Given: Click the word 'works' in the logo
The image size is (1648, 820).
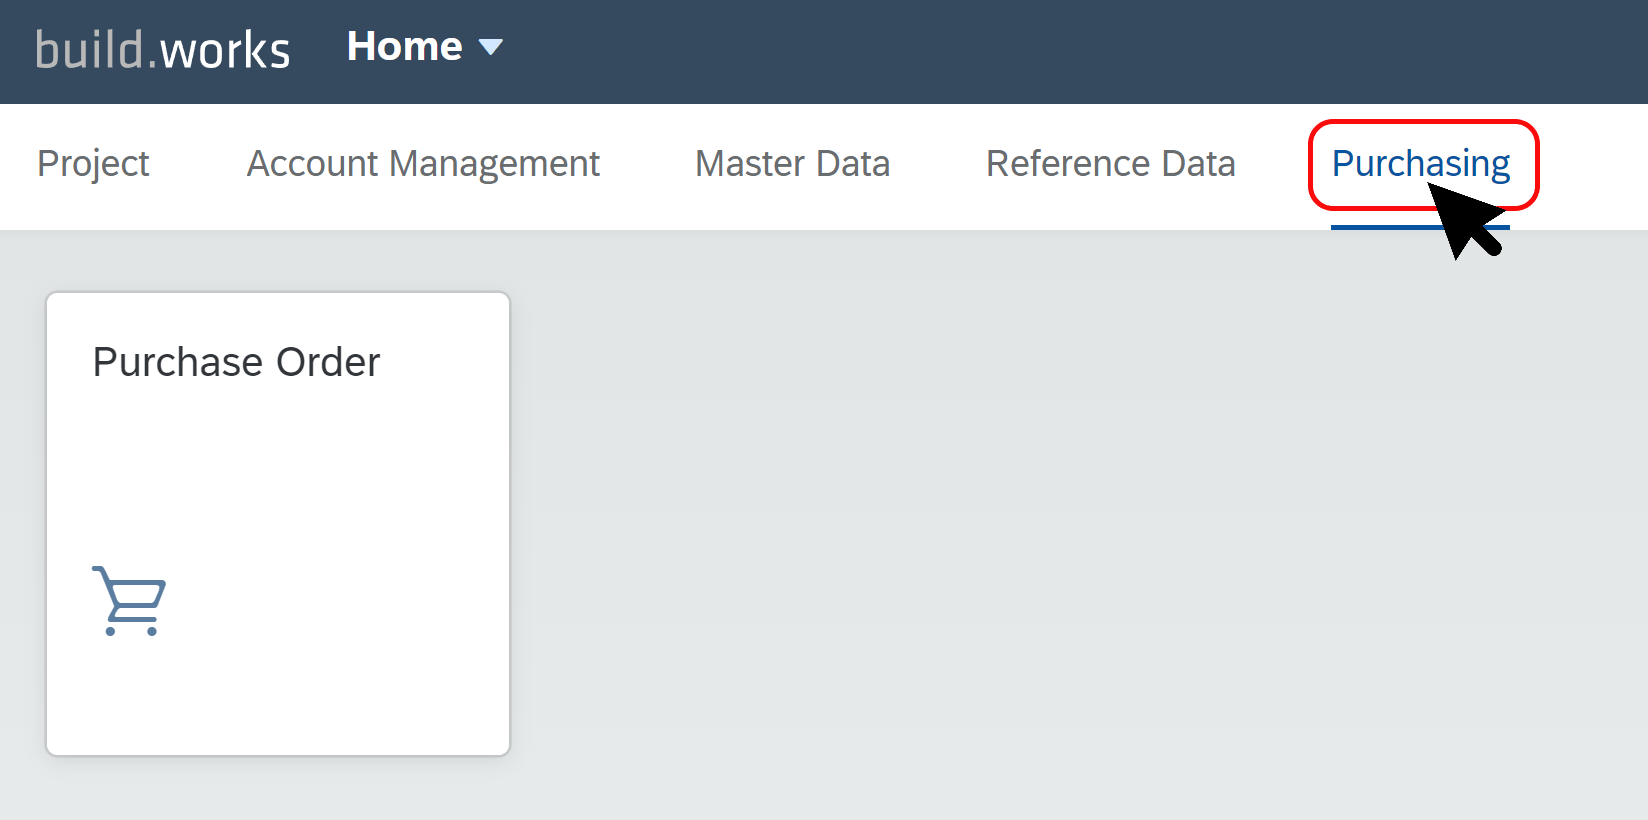Looking at the screenshot, I should pos(226,51).
